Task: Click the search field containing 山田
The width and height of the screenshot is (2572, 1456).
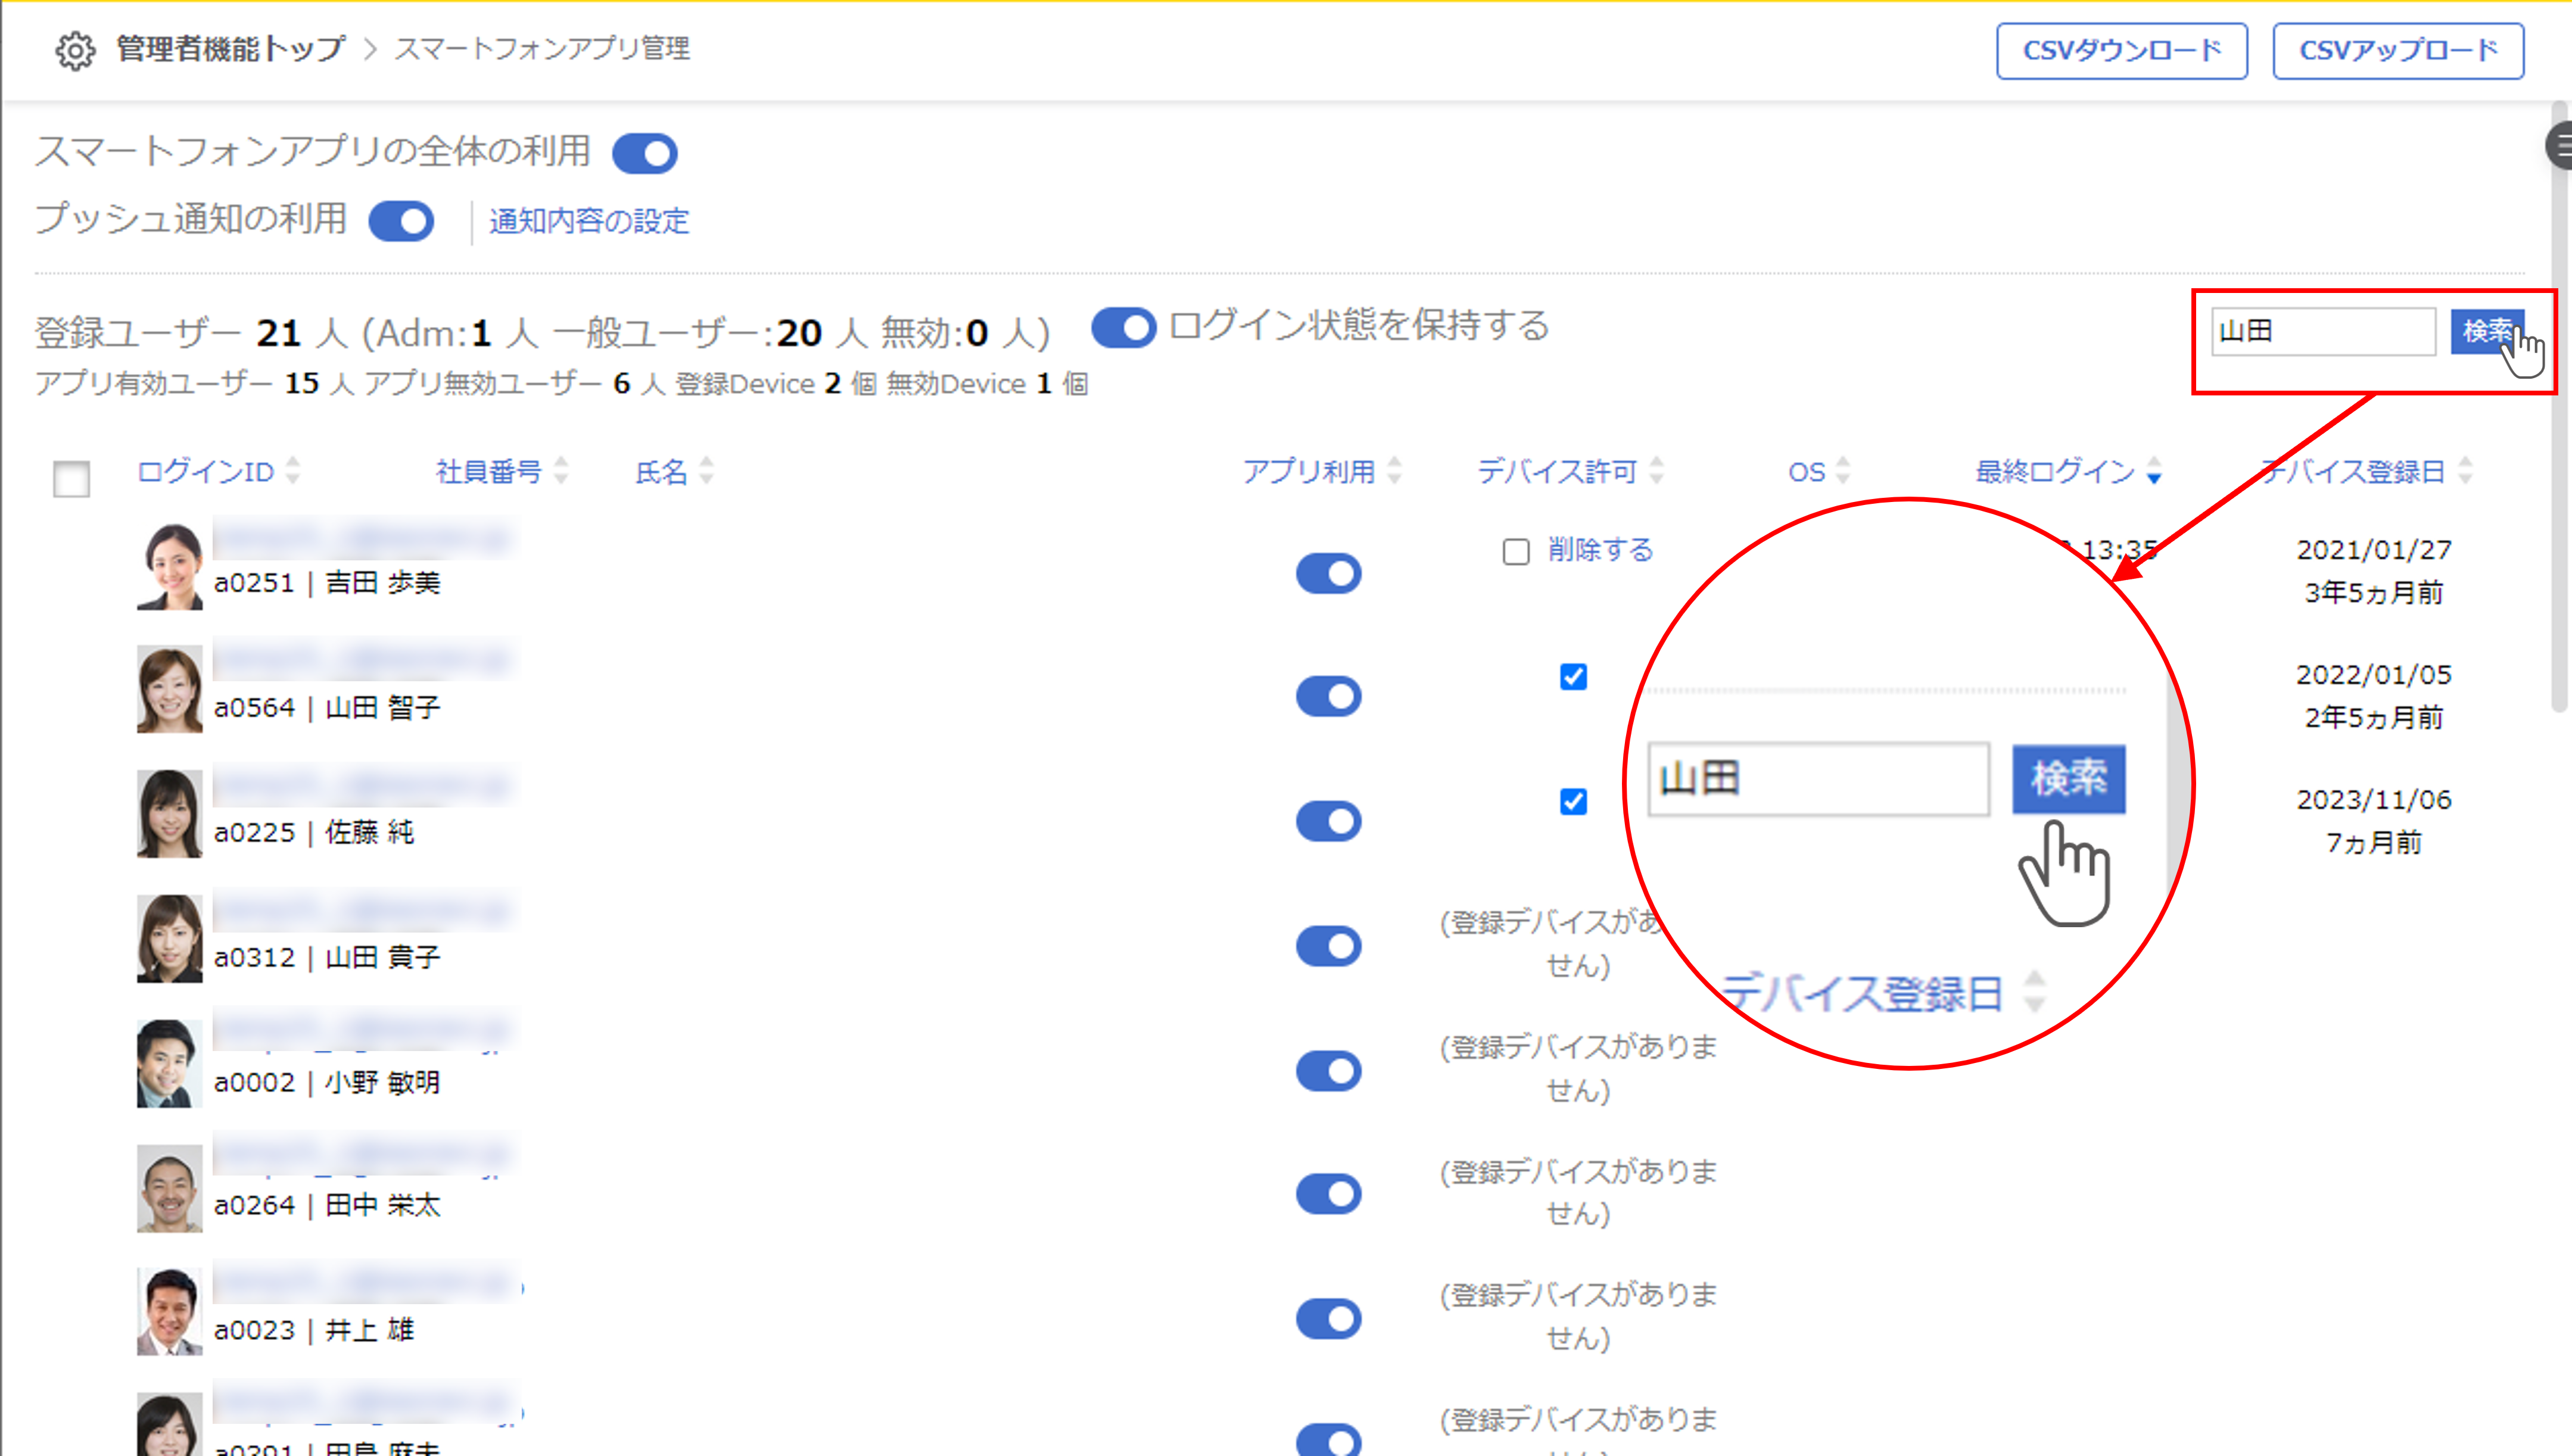Action: tap(2322, 331)
